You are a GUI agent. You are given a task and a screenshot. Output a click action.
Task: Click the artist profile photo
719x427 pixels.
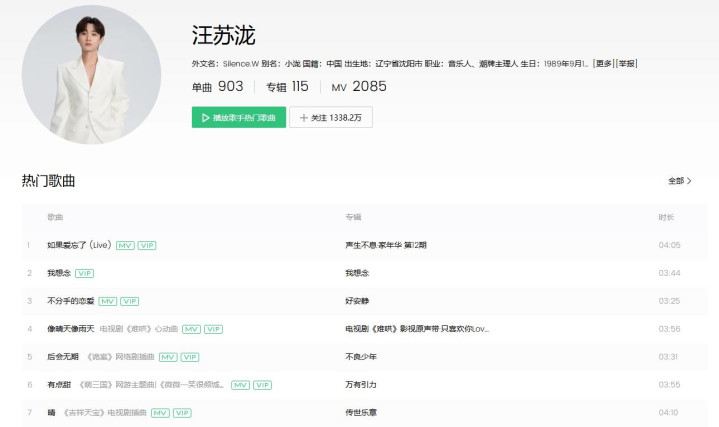coord(91,75)
